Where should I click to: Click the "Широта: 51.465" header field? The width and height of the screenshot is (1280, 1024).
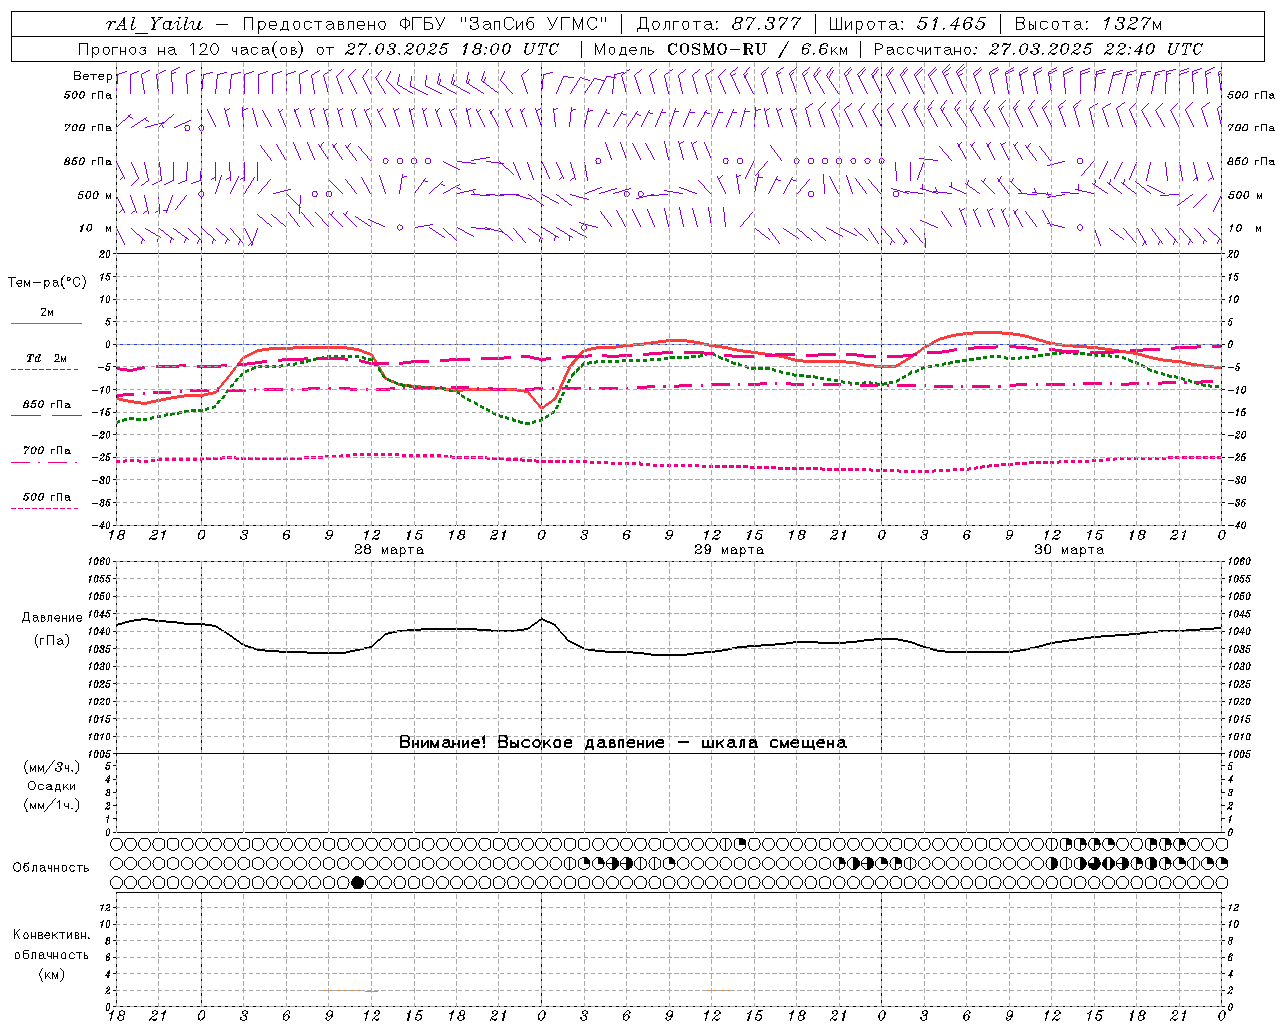pos(907,24)
